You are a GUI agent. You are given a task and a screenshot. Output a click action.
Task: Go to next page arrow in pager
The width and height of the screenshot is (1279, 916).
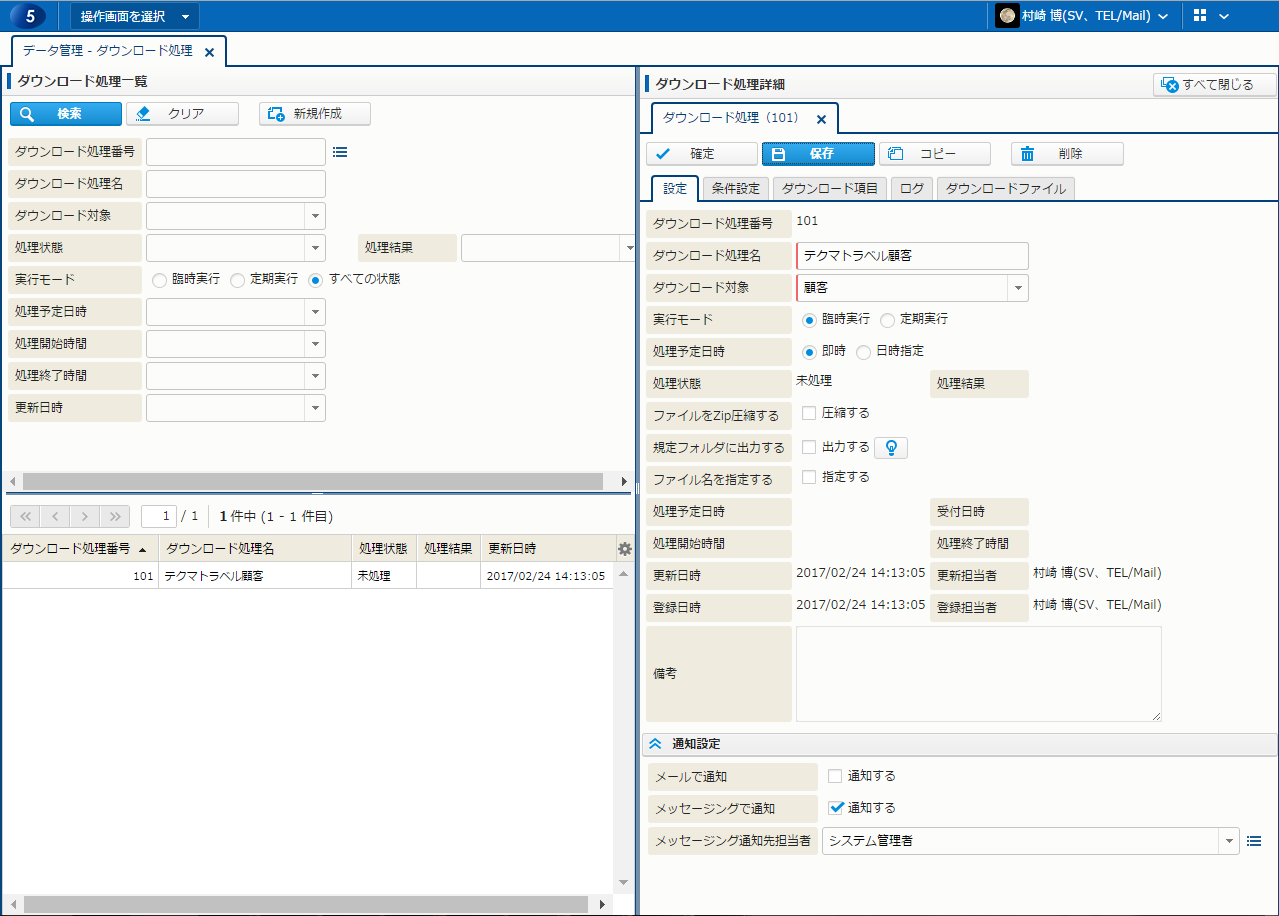pyautogui.click(x=85, y=516)
